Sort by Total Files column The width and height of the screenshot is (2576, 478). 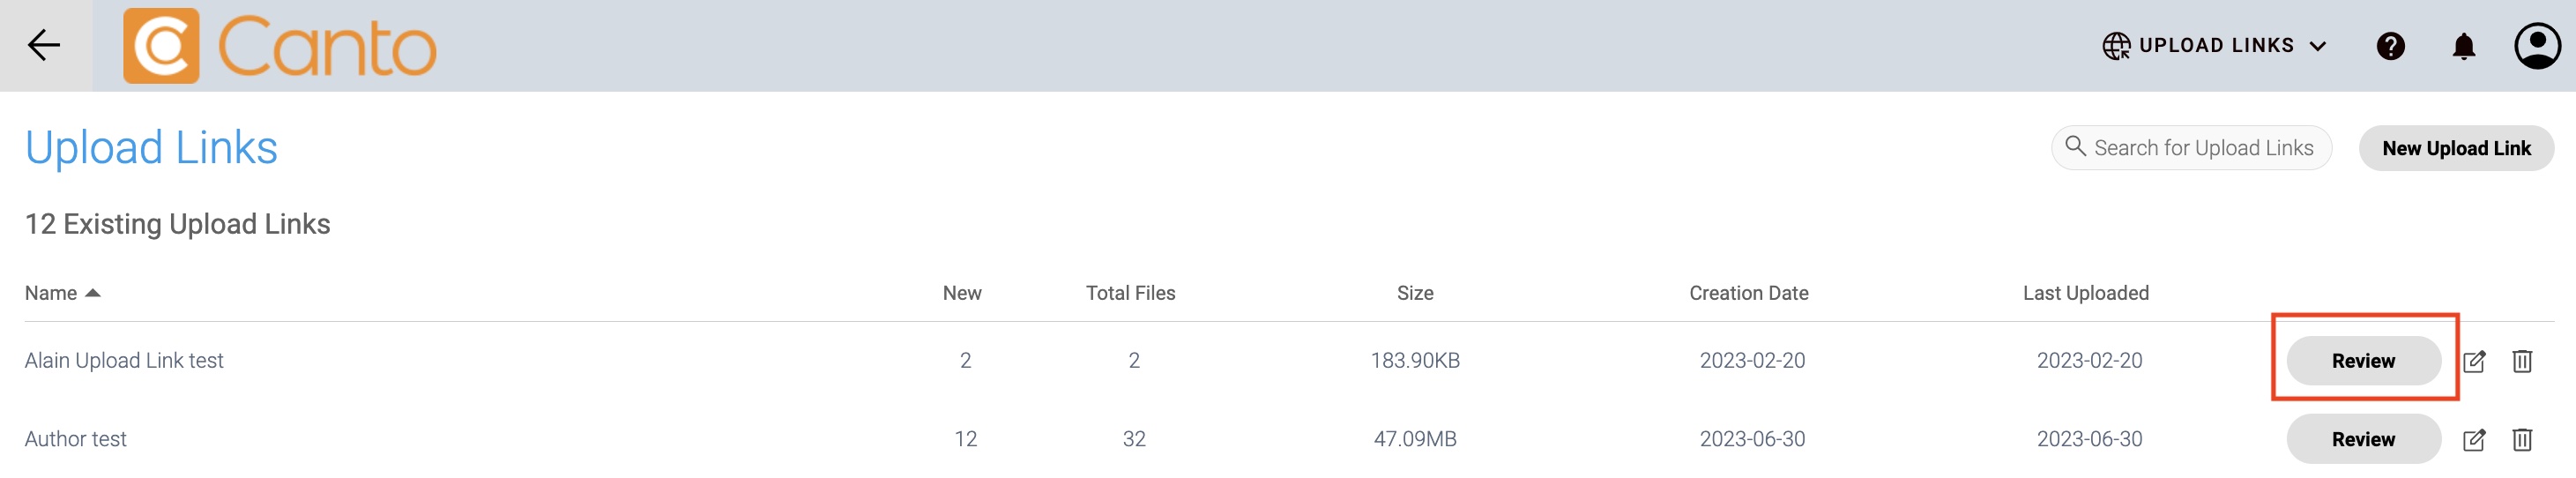(x=1130, y=293)
